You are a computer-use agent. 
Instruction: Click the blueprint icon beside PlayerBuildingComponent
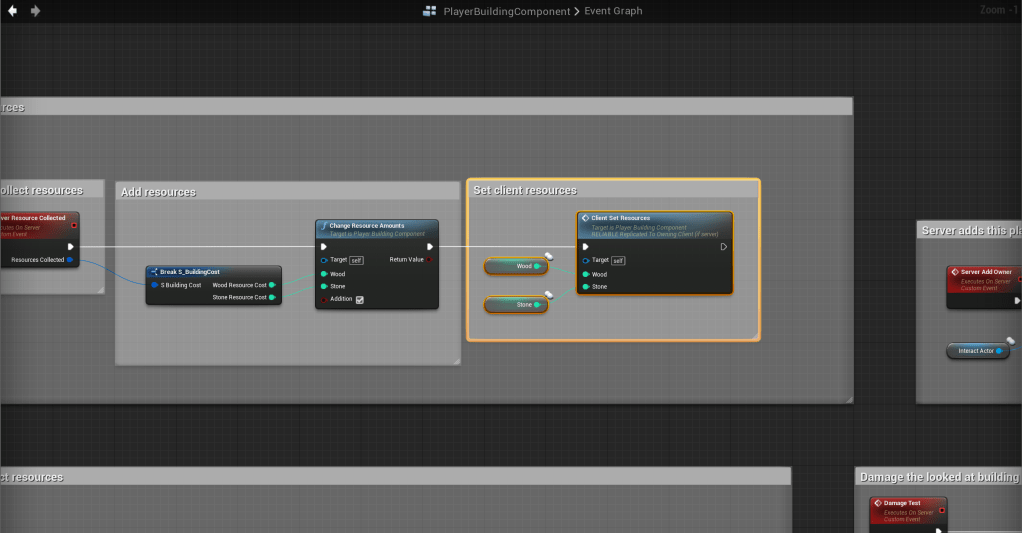coord(430,11)
